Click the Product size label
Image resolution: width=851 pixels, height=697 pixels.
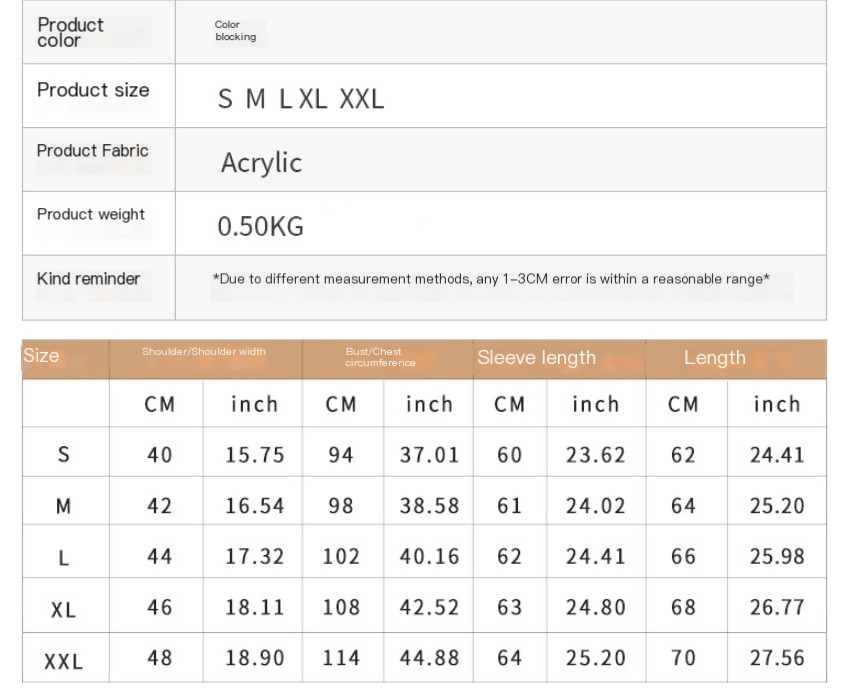[93, 90]
